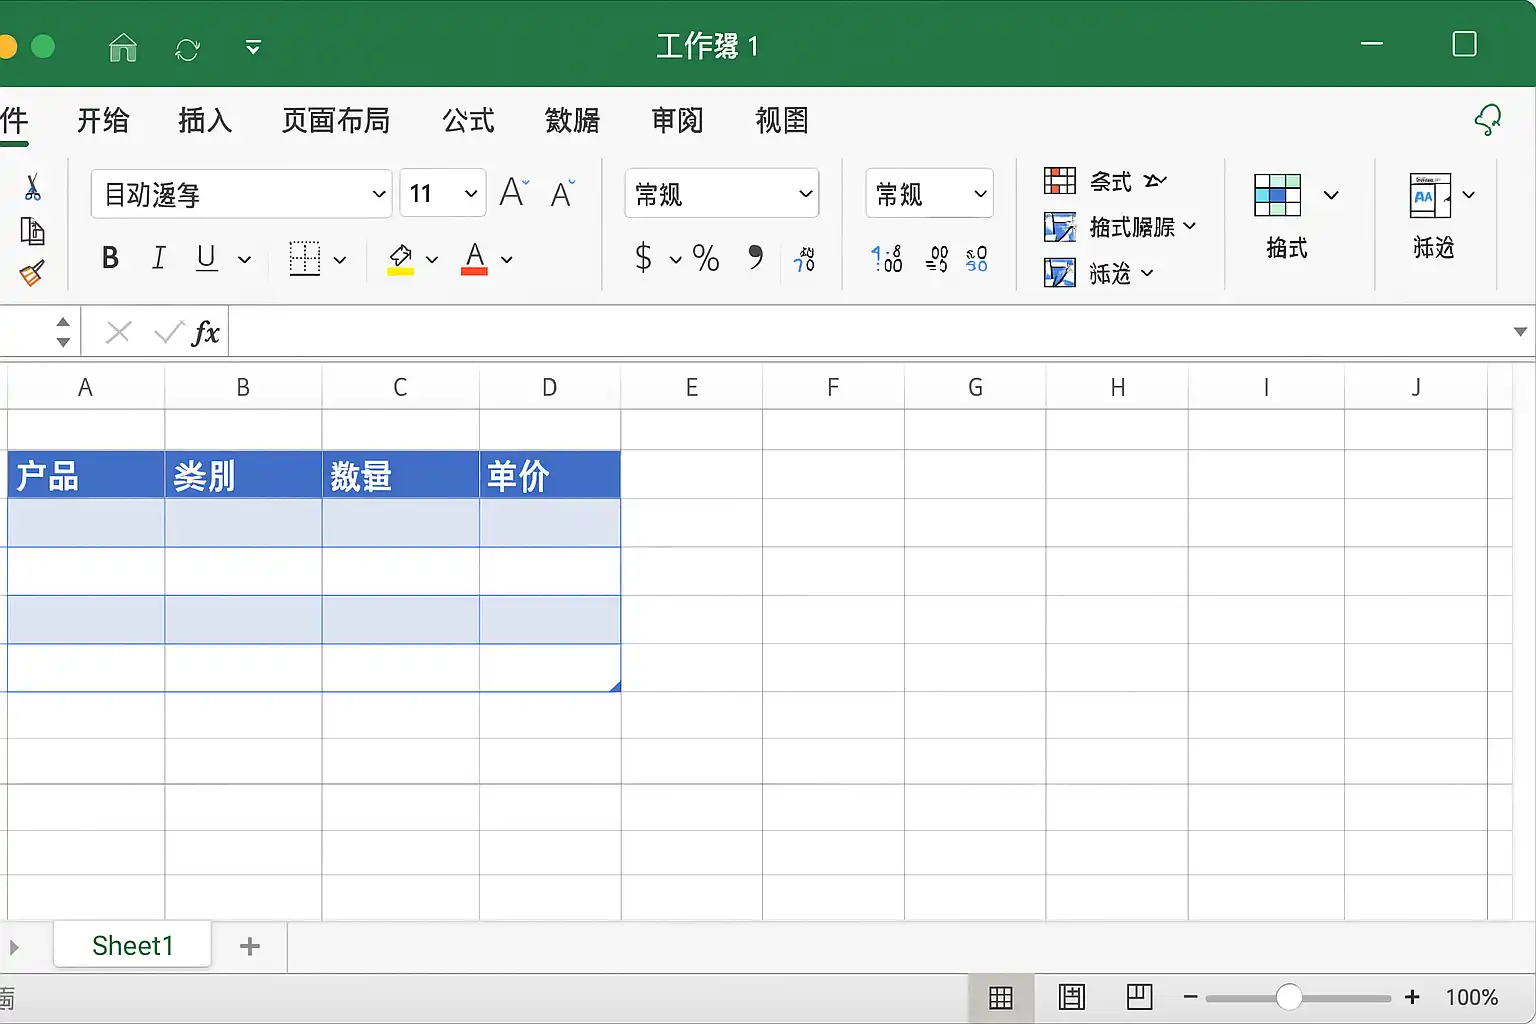Toggle Underline formatting

(x=206, y=258)
